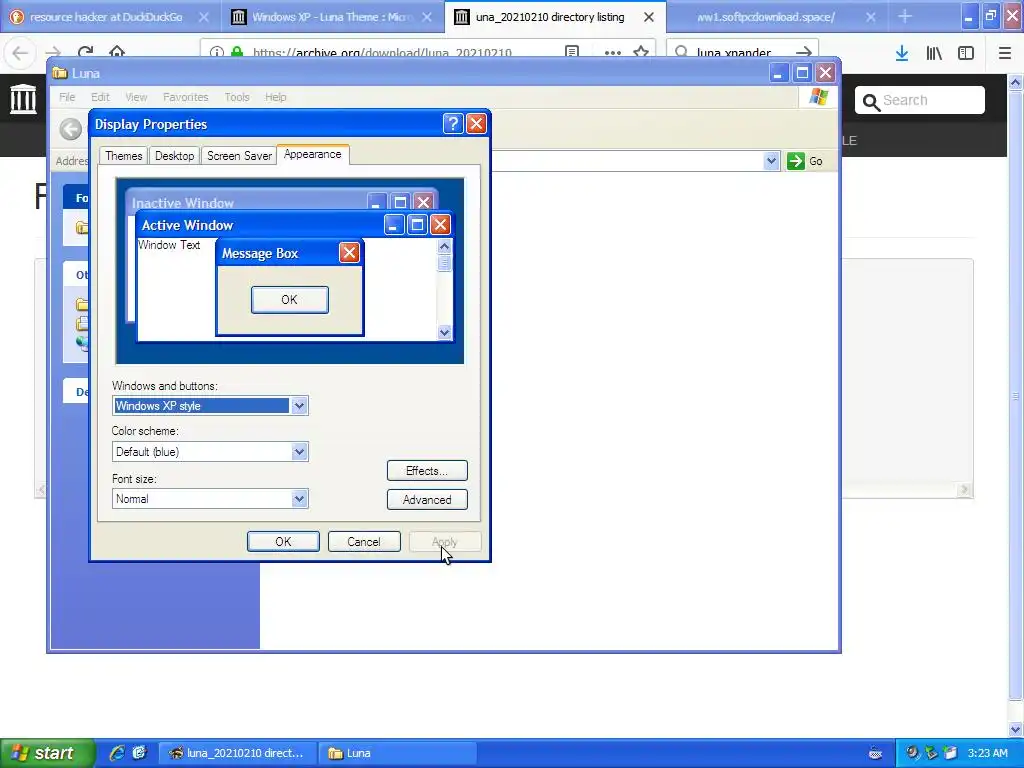Screen dimensions: 1024x768
Task: Open Edit menu in Luna window
Action: (x=100, y=97)
